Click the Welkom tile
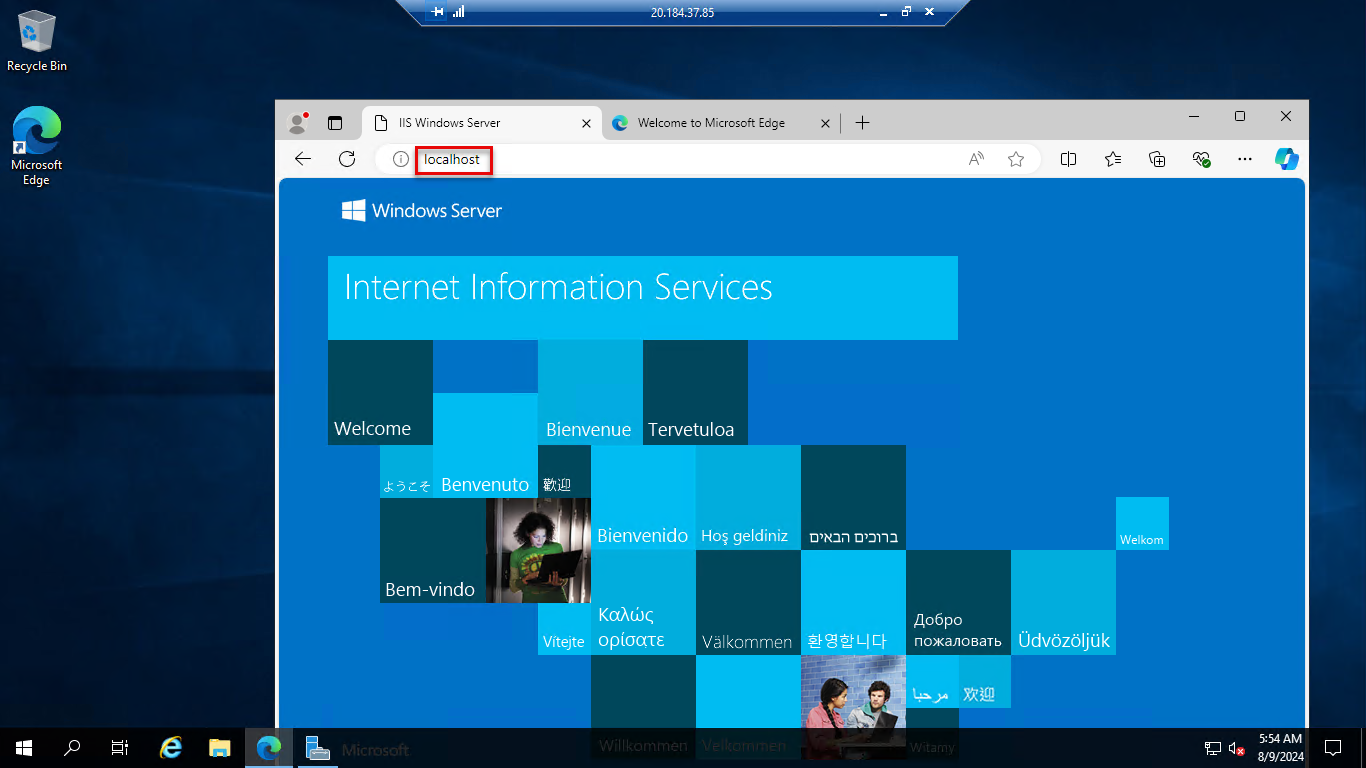This screenshot has height=768, width=1366. (1142, 523)
